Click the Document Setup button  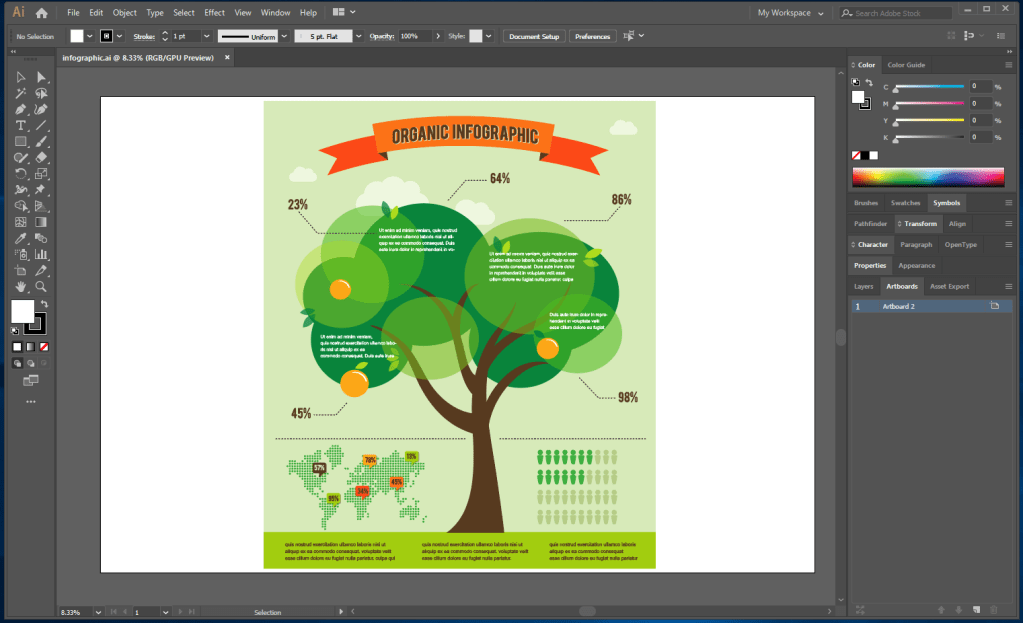(533, 36)
